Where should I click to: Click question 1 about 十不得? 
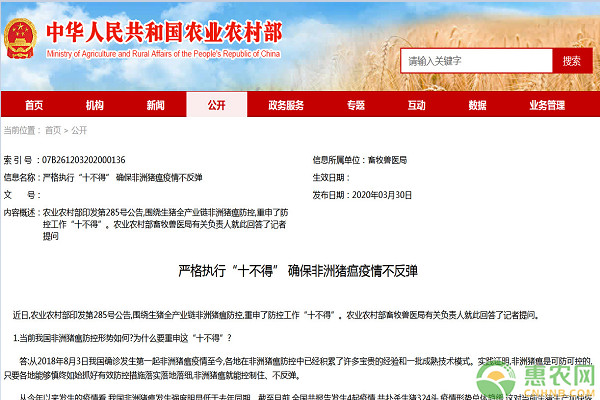click(122, 338)
